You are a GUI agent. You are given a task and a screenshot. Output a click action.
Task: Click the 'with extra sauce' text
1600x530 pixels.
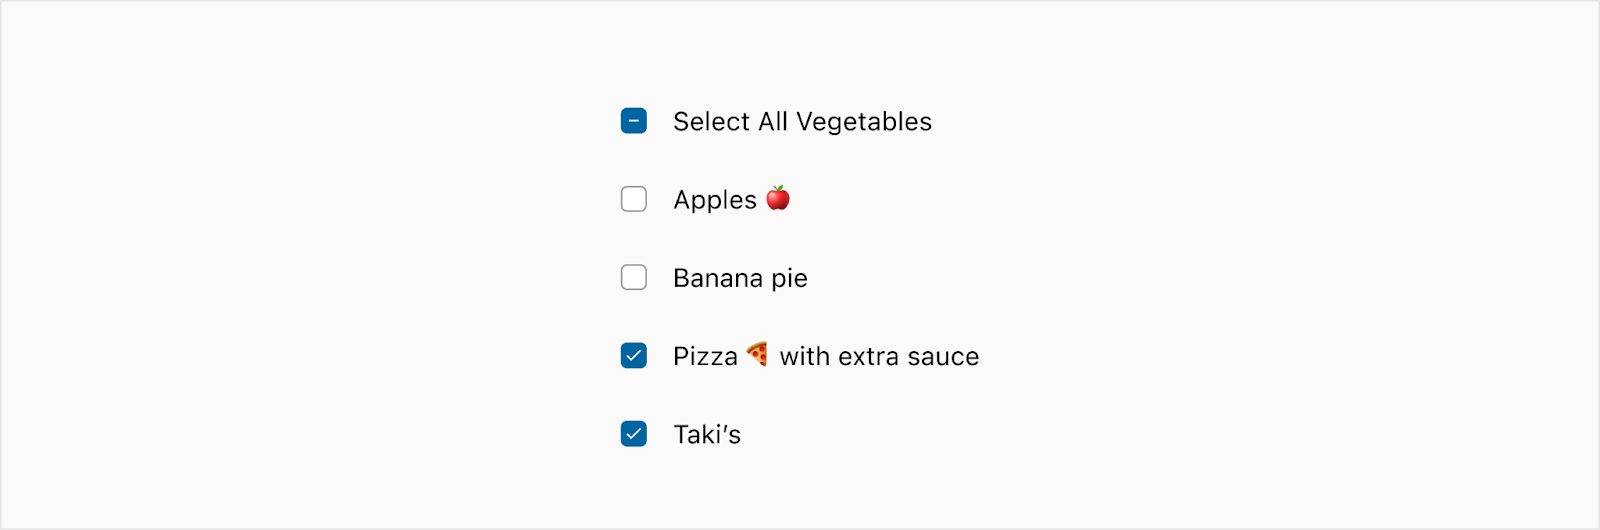tap(879, 356)
